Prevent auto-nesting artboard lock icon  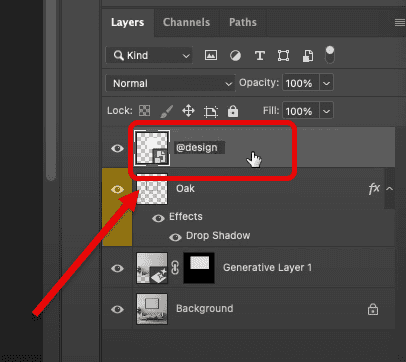[x=211, y=111]
